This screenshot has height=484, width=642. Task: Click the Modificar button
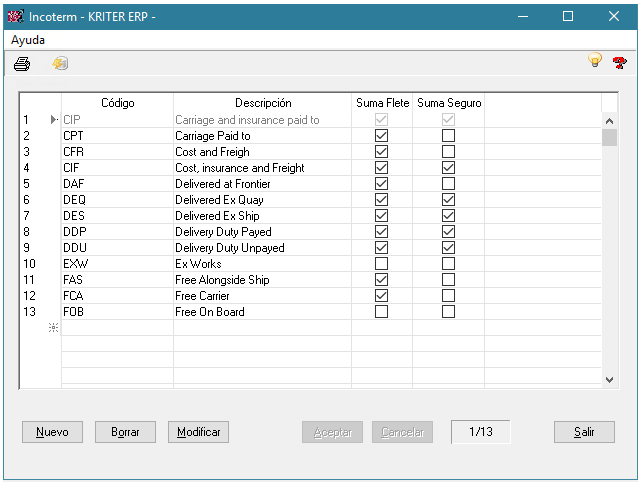[198, 432]
